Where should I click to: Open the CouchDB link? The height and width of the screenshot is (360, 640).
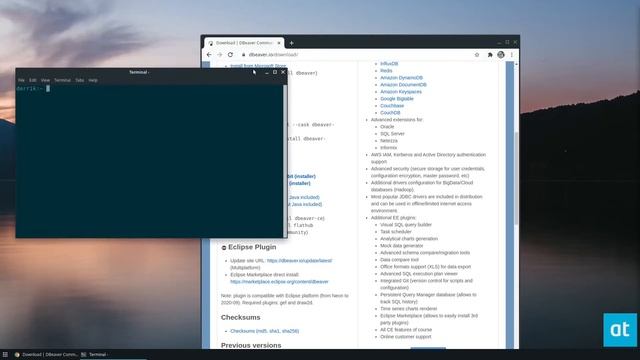click(x=390, y=113)
